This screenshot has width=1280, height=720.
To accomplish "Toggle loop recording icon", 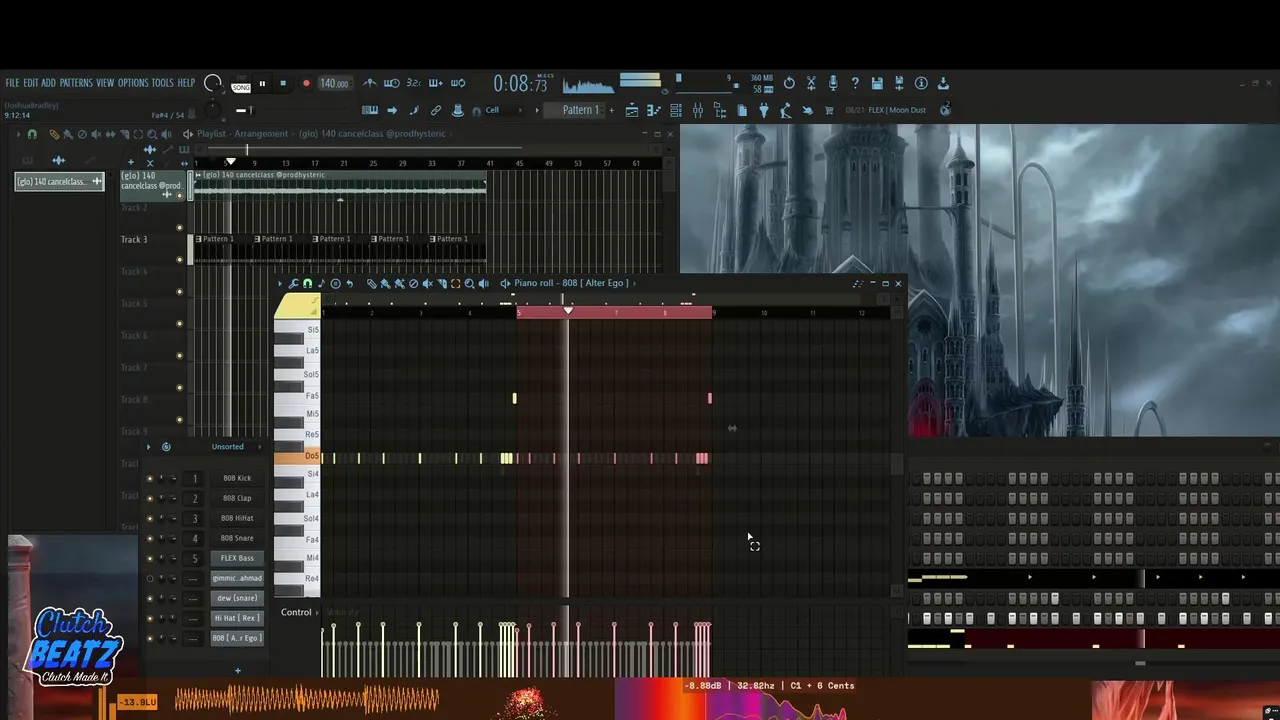I will tap(457, 83).
